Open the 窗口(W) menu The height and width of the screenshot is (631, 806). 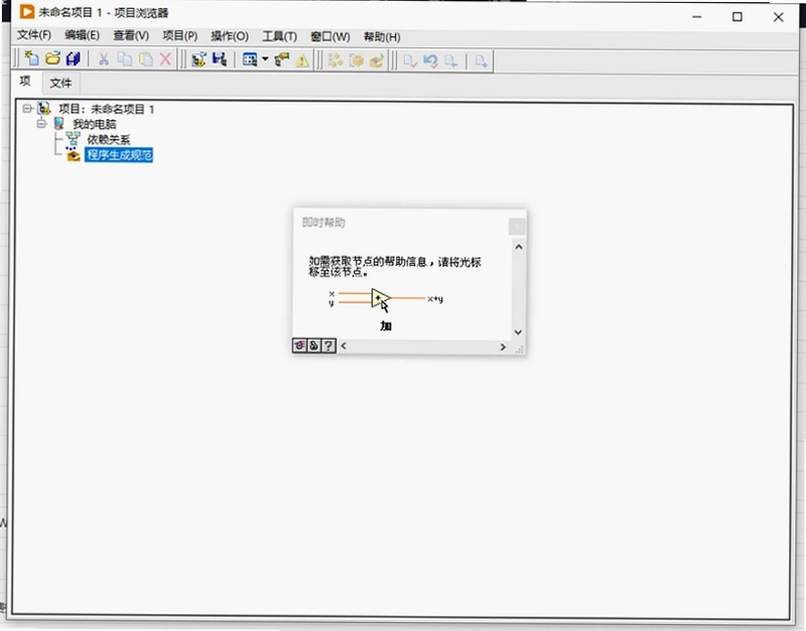point(331,36)
